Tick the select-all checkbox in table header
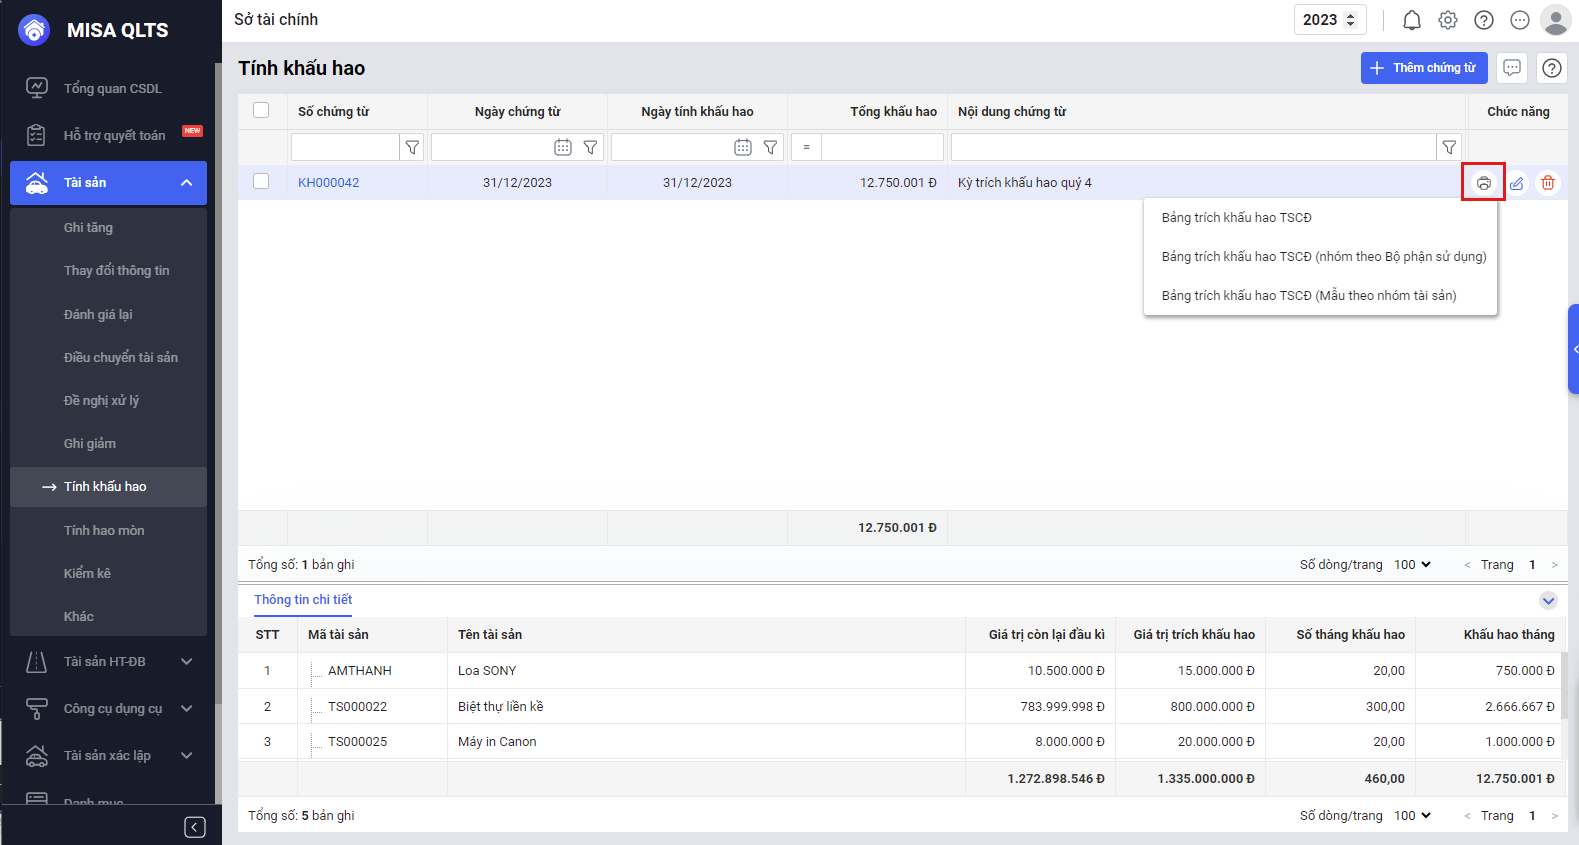The image size is (1579, 845). click(261, 111)
